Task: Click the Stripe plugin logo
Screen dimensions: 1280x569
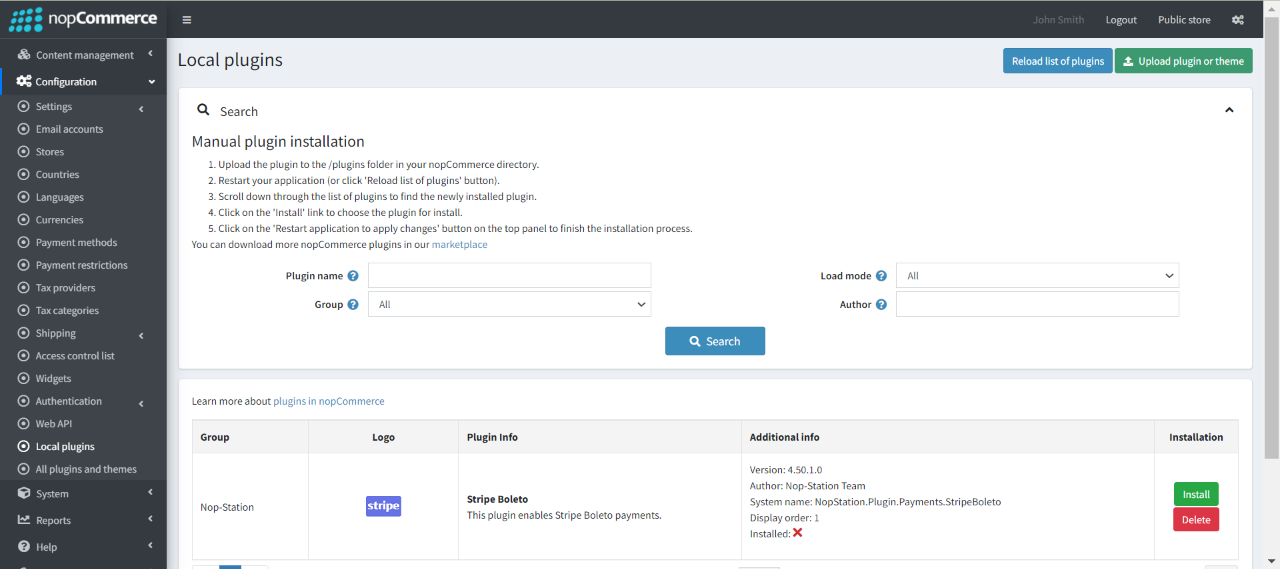Action: tap(383, 506)
